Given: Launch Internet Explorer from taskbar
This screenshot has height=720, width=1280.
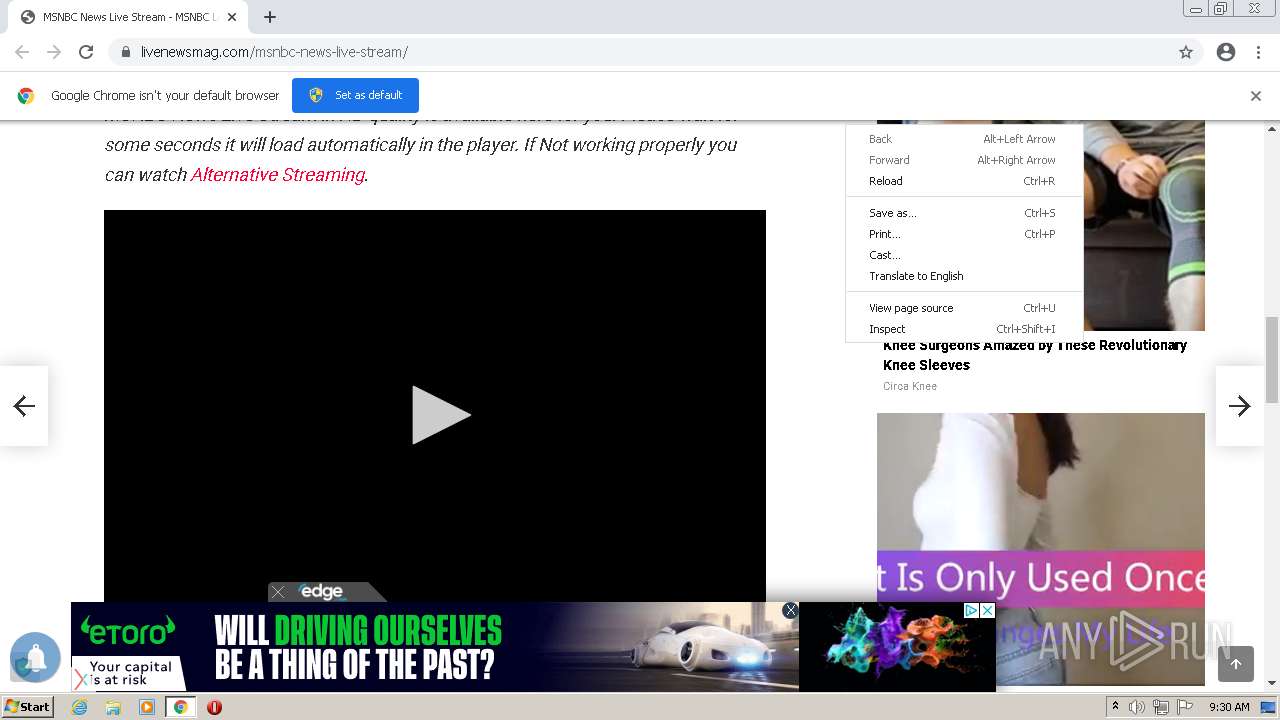Looking at the screenshot, I should click(80, 707).
